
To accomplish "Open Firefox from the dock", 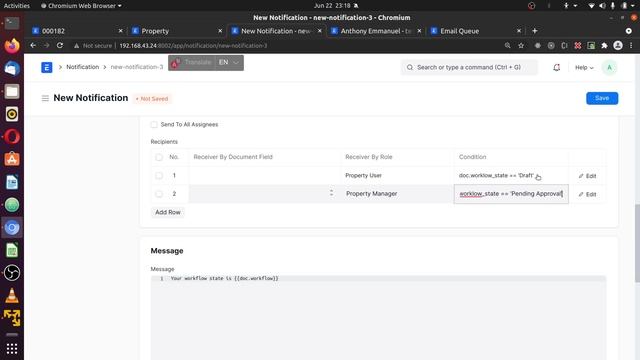I will coord(12,45).
